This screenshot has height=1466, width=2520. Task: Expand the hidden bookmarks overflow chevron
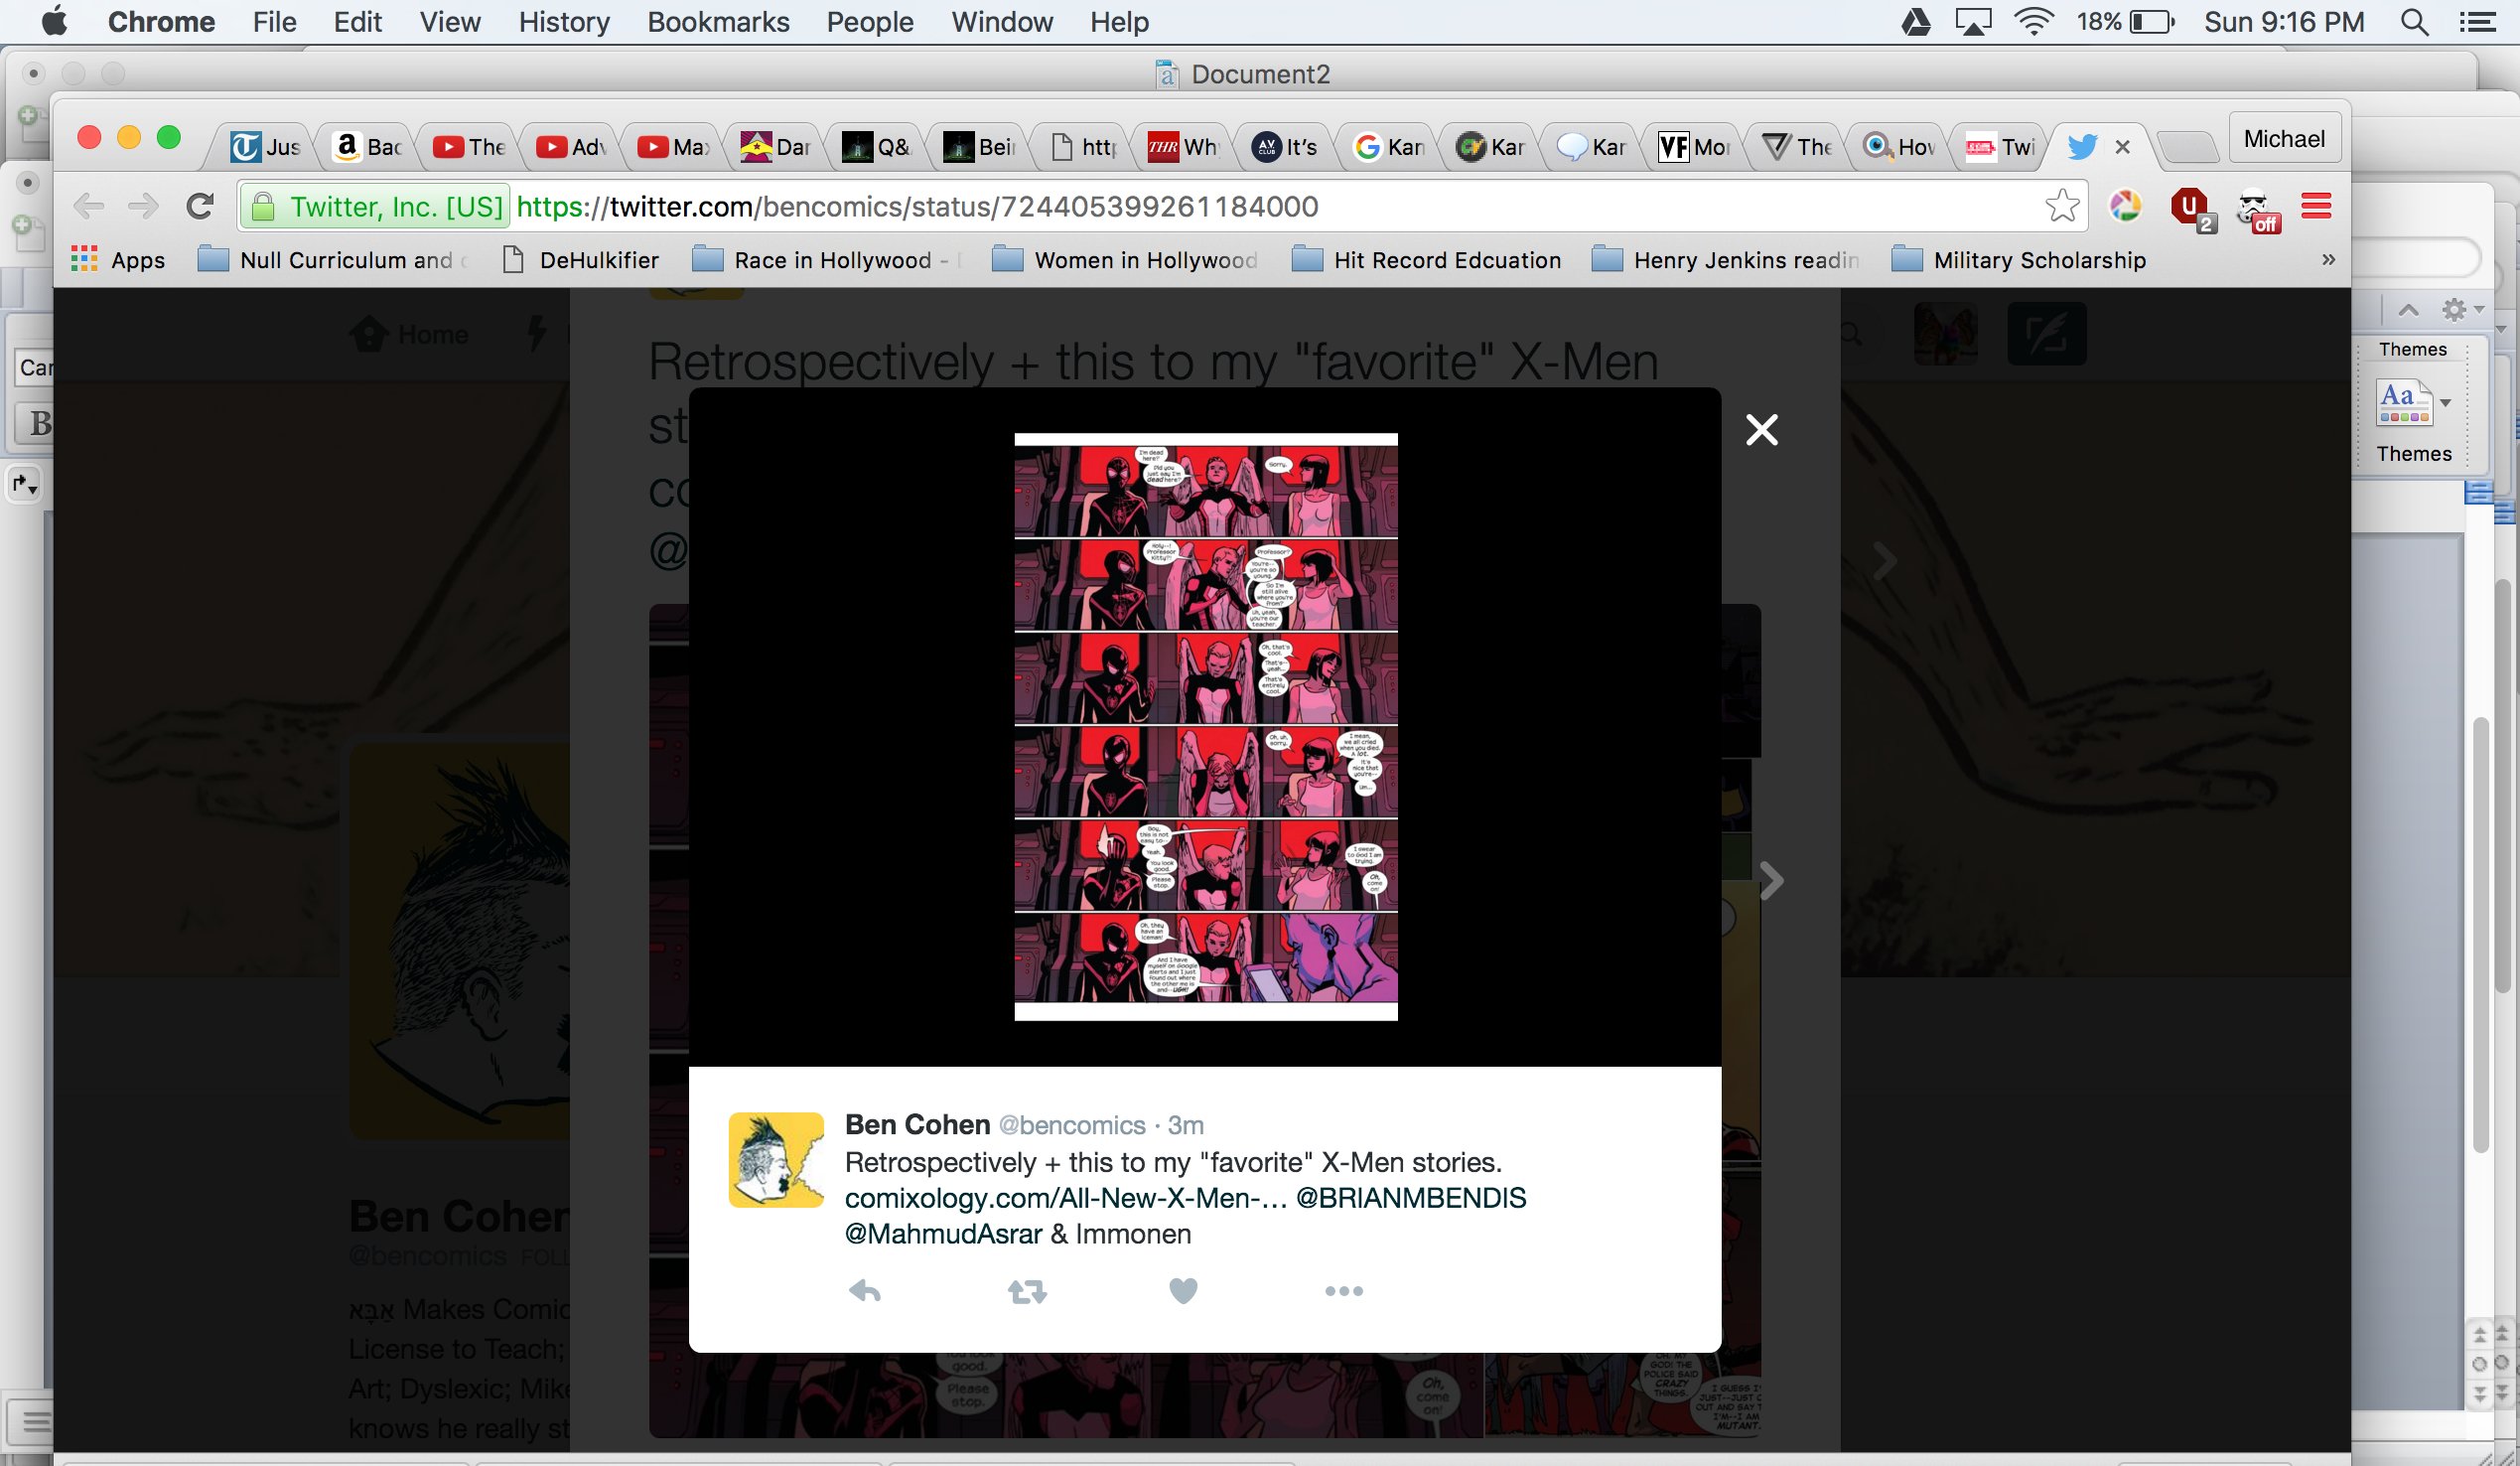(2328, 260)
